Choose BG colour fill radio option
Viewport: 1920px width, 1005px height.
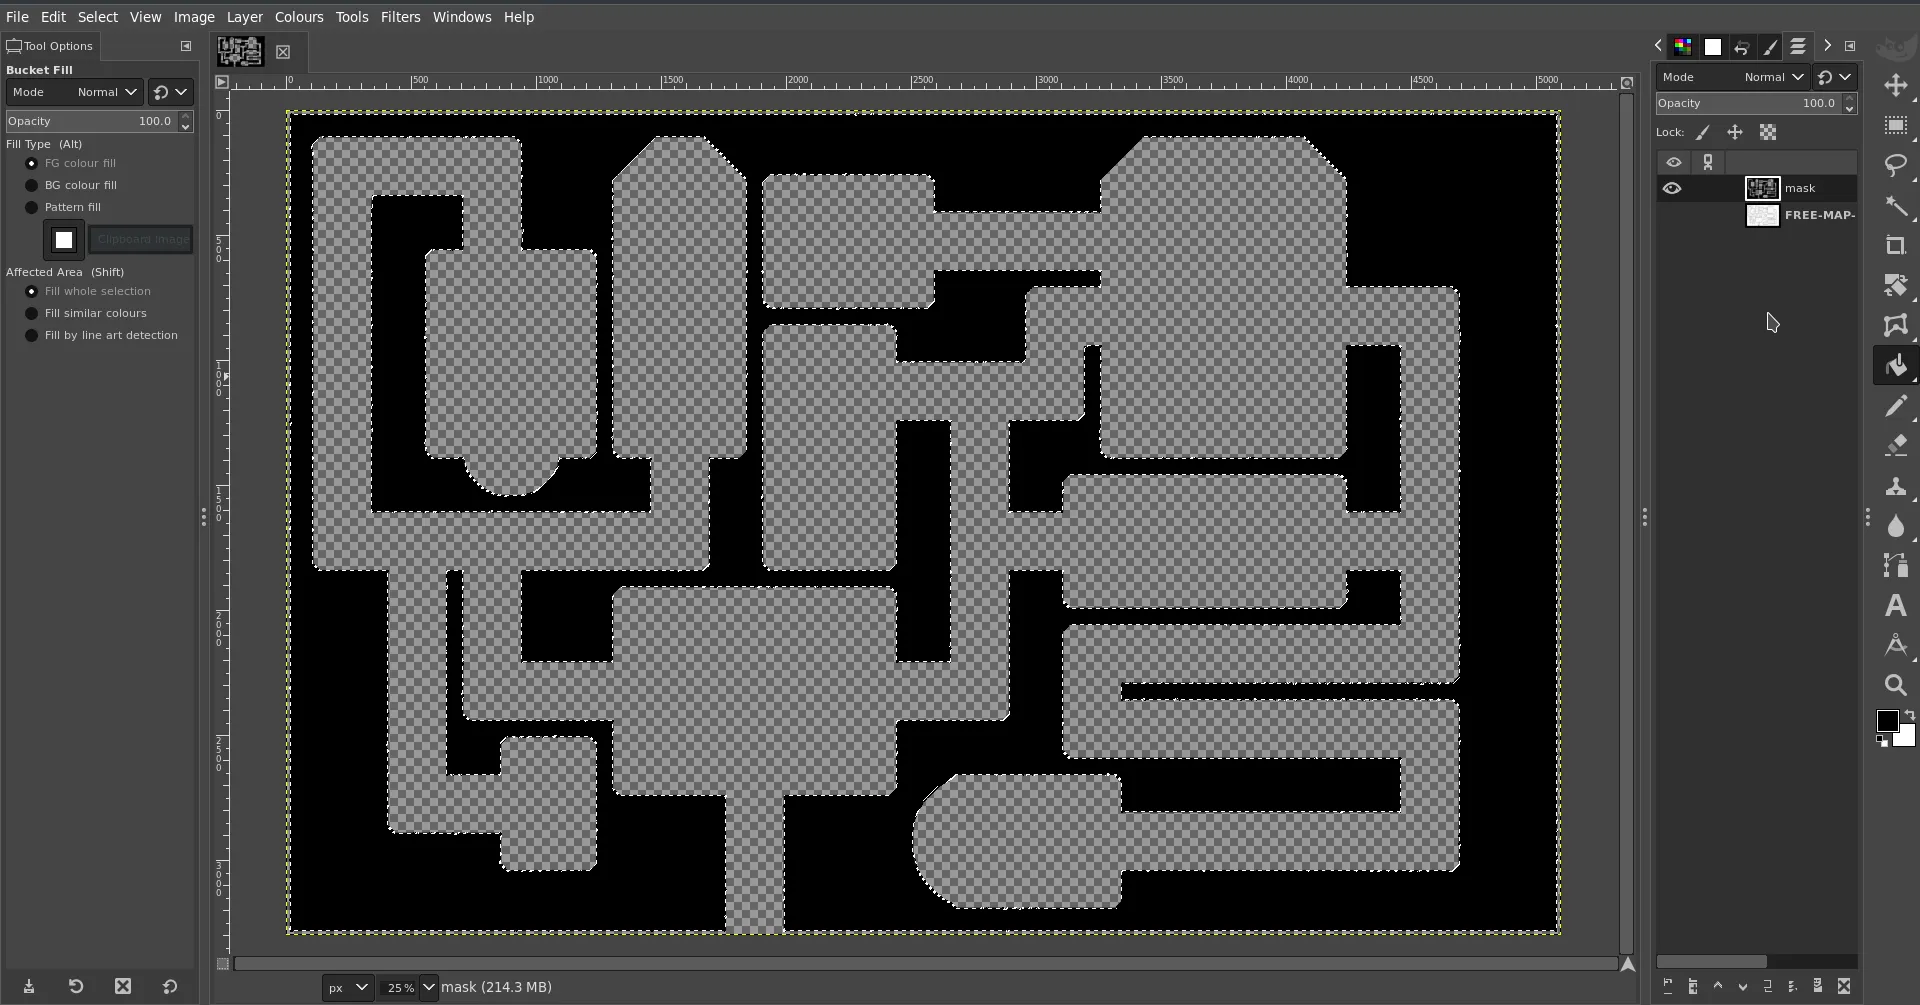tap(32, 185)
